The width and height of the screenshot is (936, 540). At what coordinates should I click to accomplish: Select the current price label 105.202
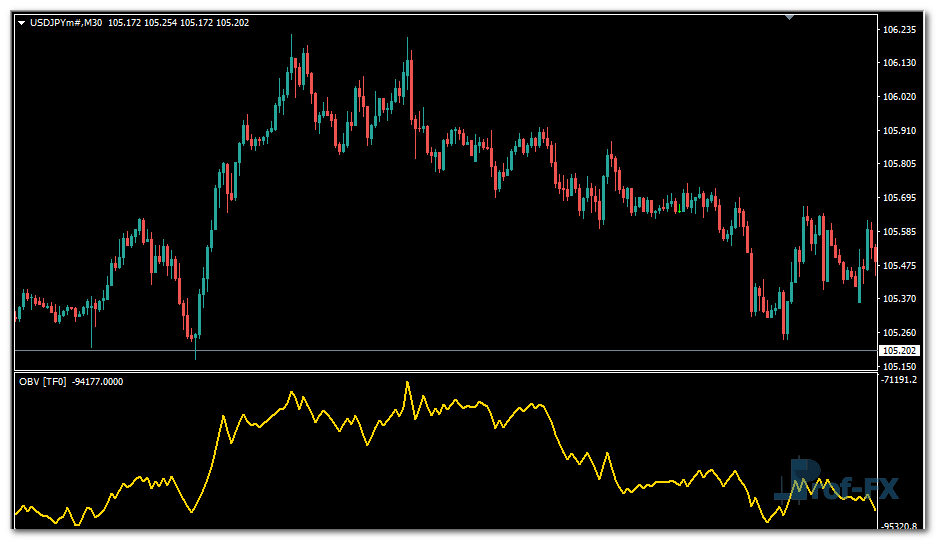tap(900, 351)
